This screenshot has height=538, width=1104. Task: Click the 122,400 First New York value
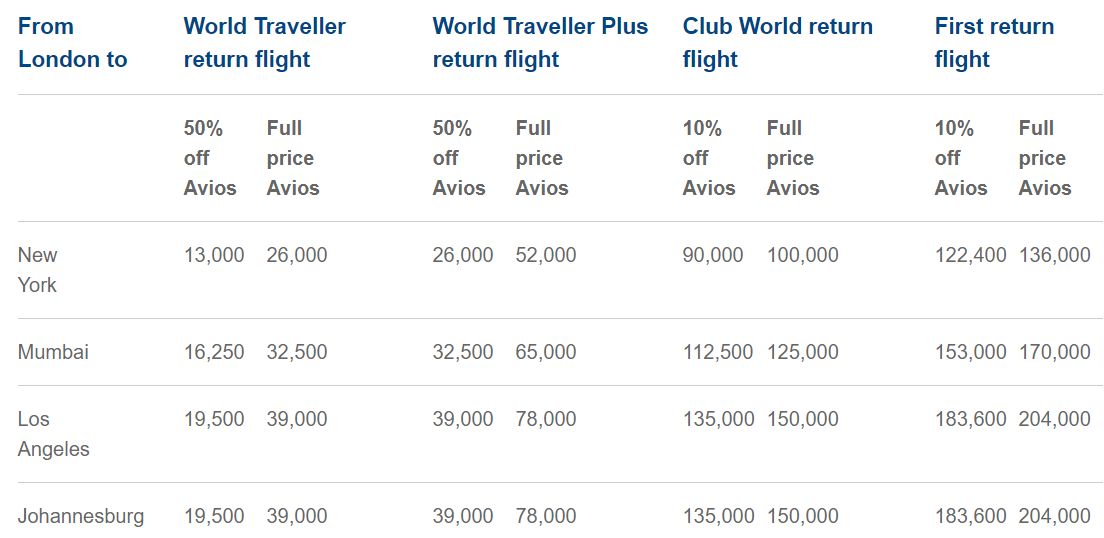click(x=970, y=255)
